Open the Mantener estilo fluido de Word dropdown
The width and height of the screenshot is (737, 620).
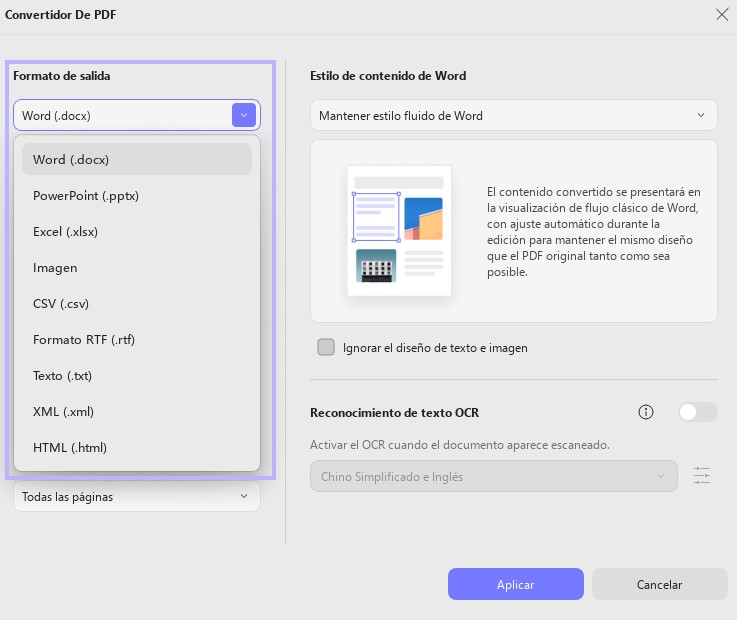[514, 115]
